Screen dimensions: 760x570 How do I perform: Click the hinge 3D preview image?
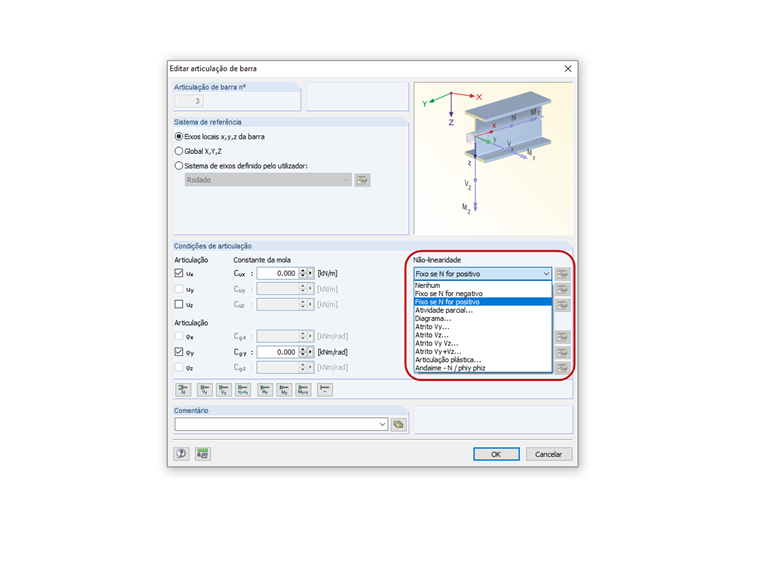493,158
